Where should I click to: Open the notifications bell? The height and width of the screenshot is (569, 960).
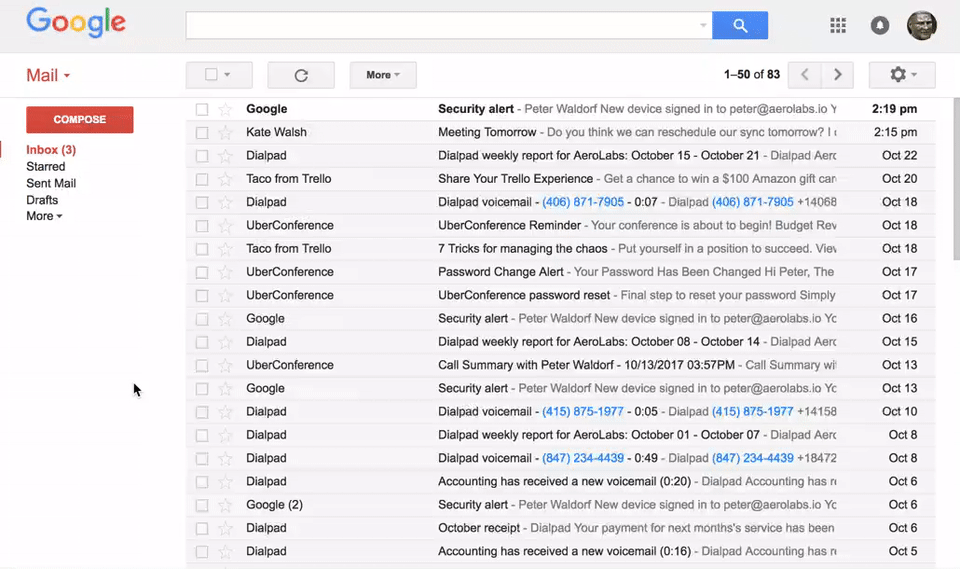click(x=880, y=25)
